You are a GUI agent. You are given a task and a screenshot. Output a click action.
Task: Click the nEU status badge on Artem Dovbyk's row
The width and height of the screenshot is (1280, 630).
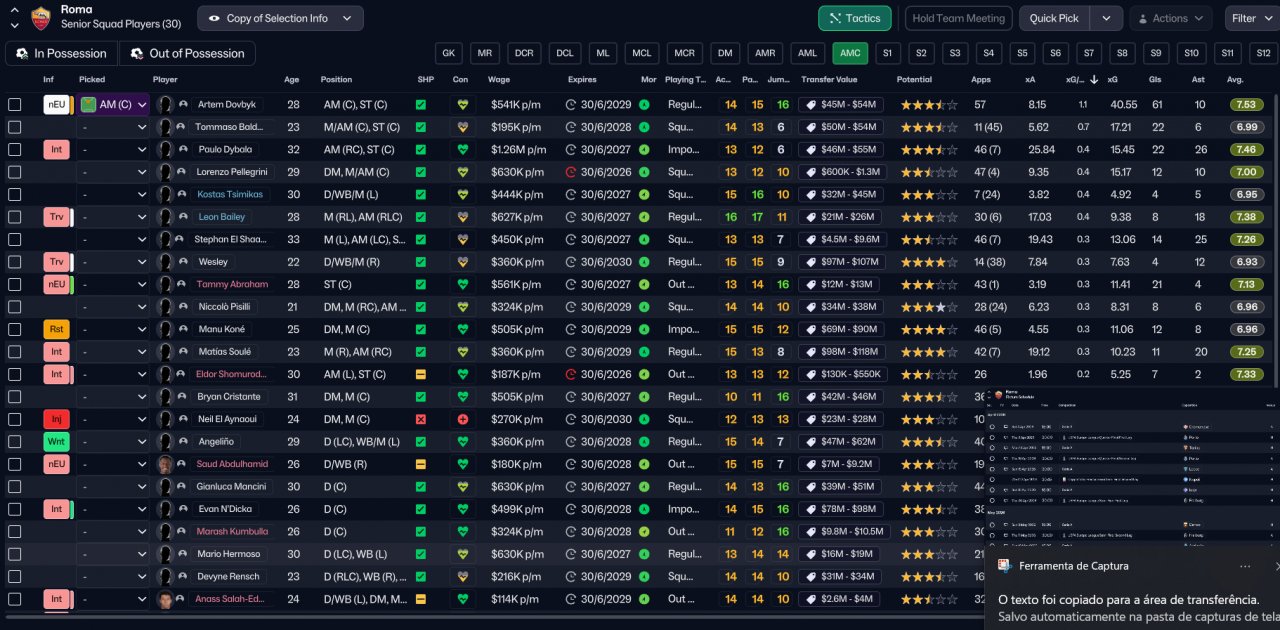tap(57, 105)
